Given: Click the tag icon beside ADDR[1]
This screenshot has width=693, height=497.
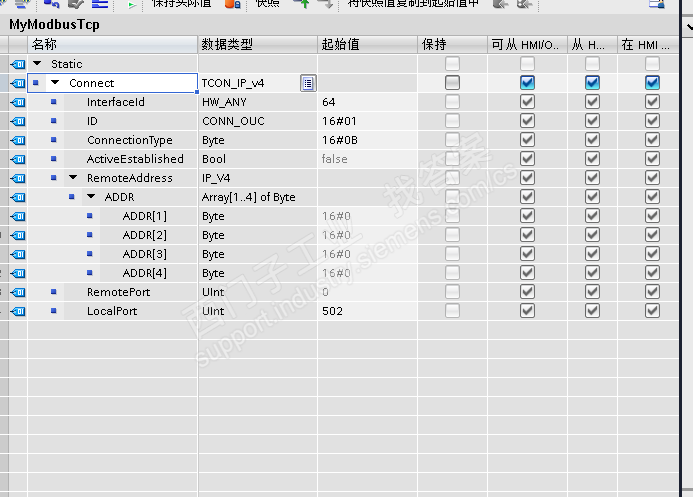Looking at the screenshot, I should click(18, 216).
